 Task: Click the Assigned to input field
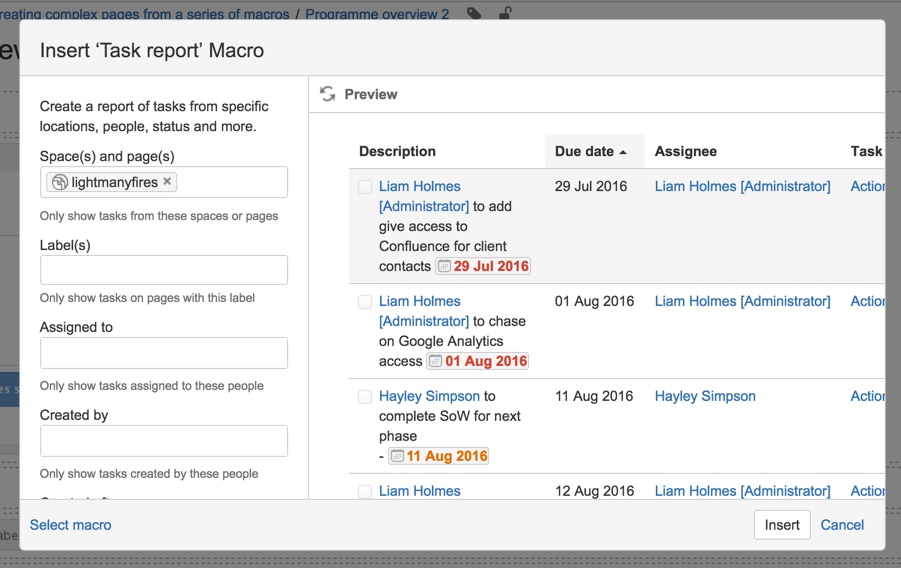click(164, 353)
